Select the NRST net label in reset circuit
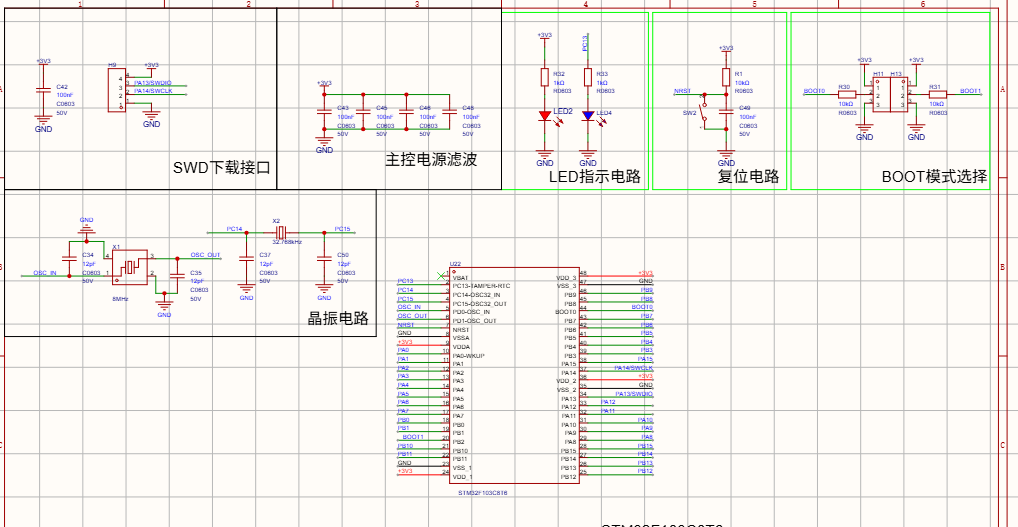 click(682, 92)
